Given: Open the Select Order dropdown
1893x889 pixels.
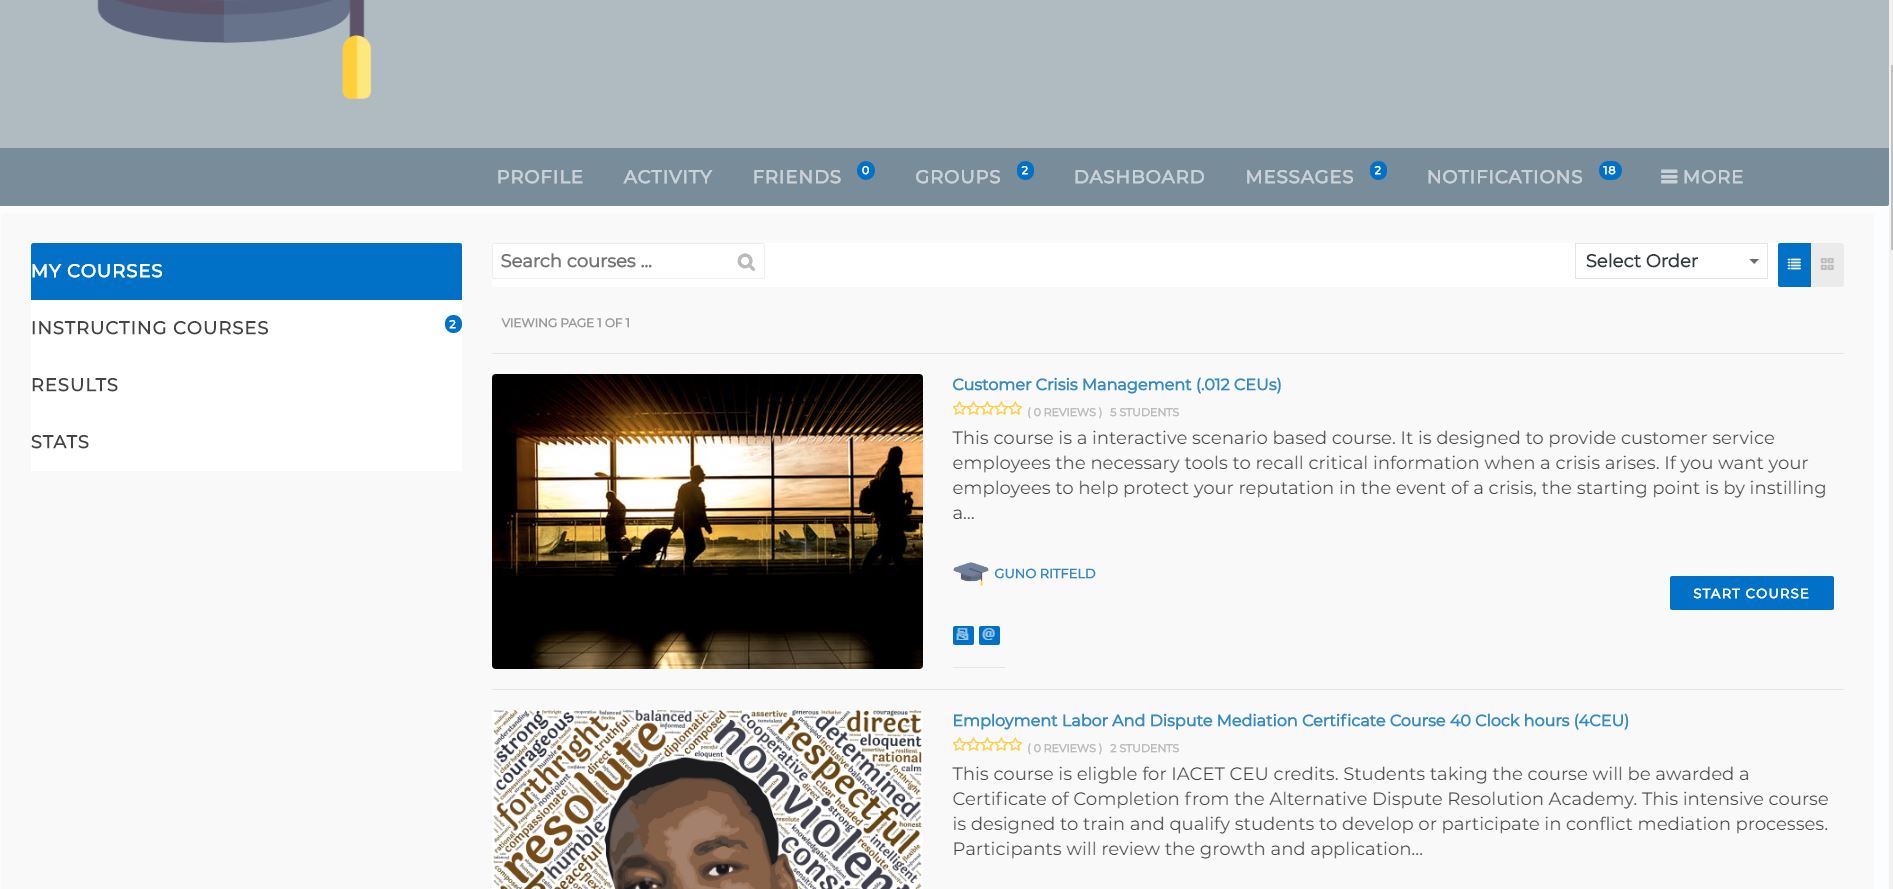Looking at the screenshot, I should [1671, 261].
